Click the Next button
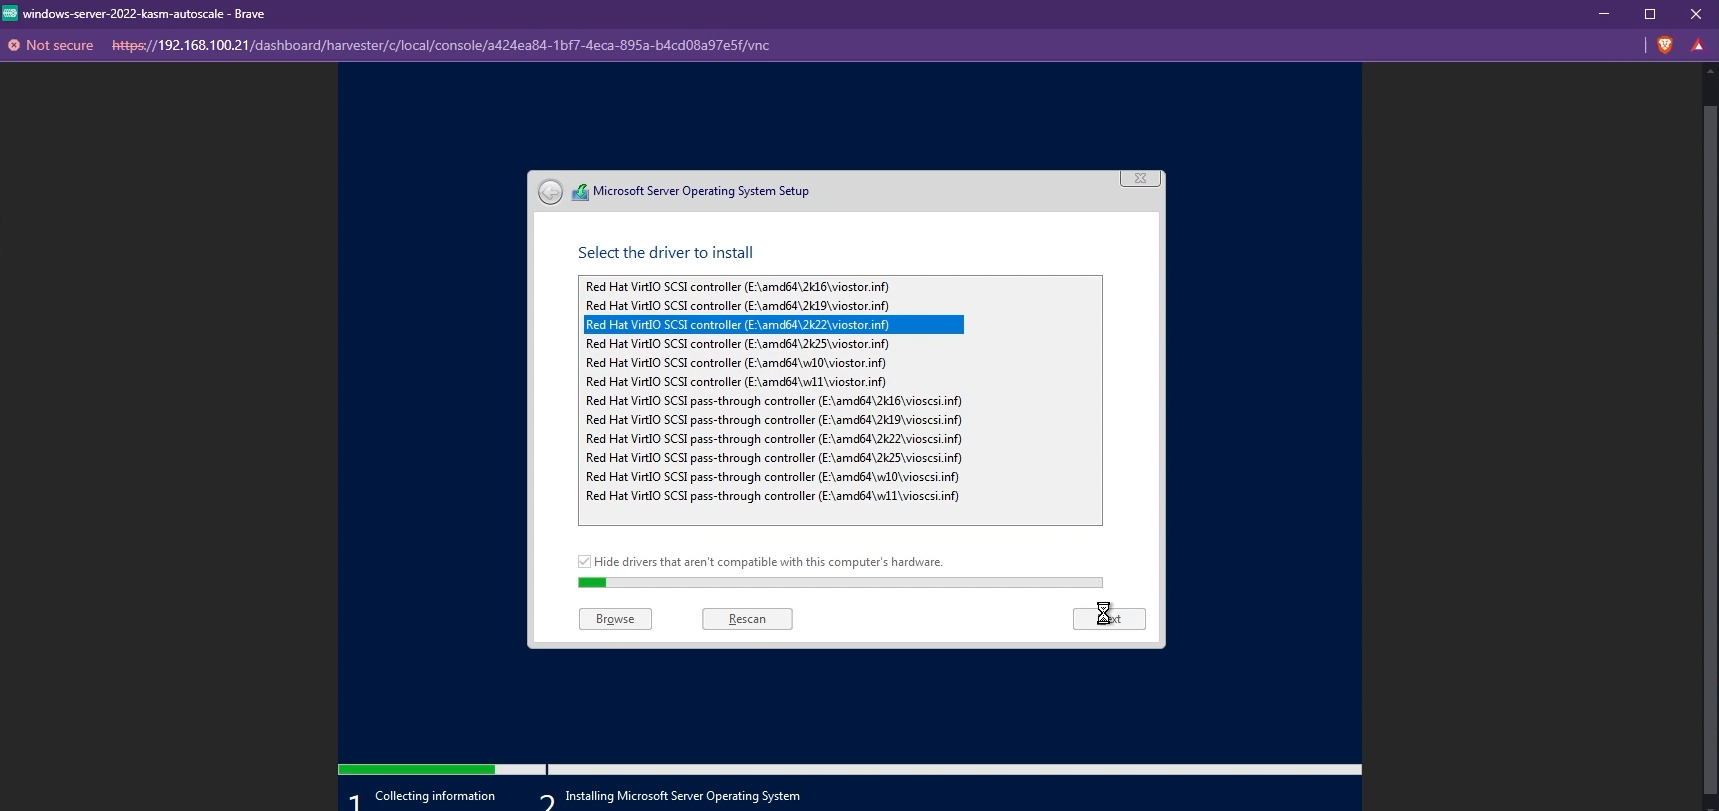Screen dimensions: 1719x811 [1109, 619]
